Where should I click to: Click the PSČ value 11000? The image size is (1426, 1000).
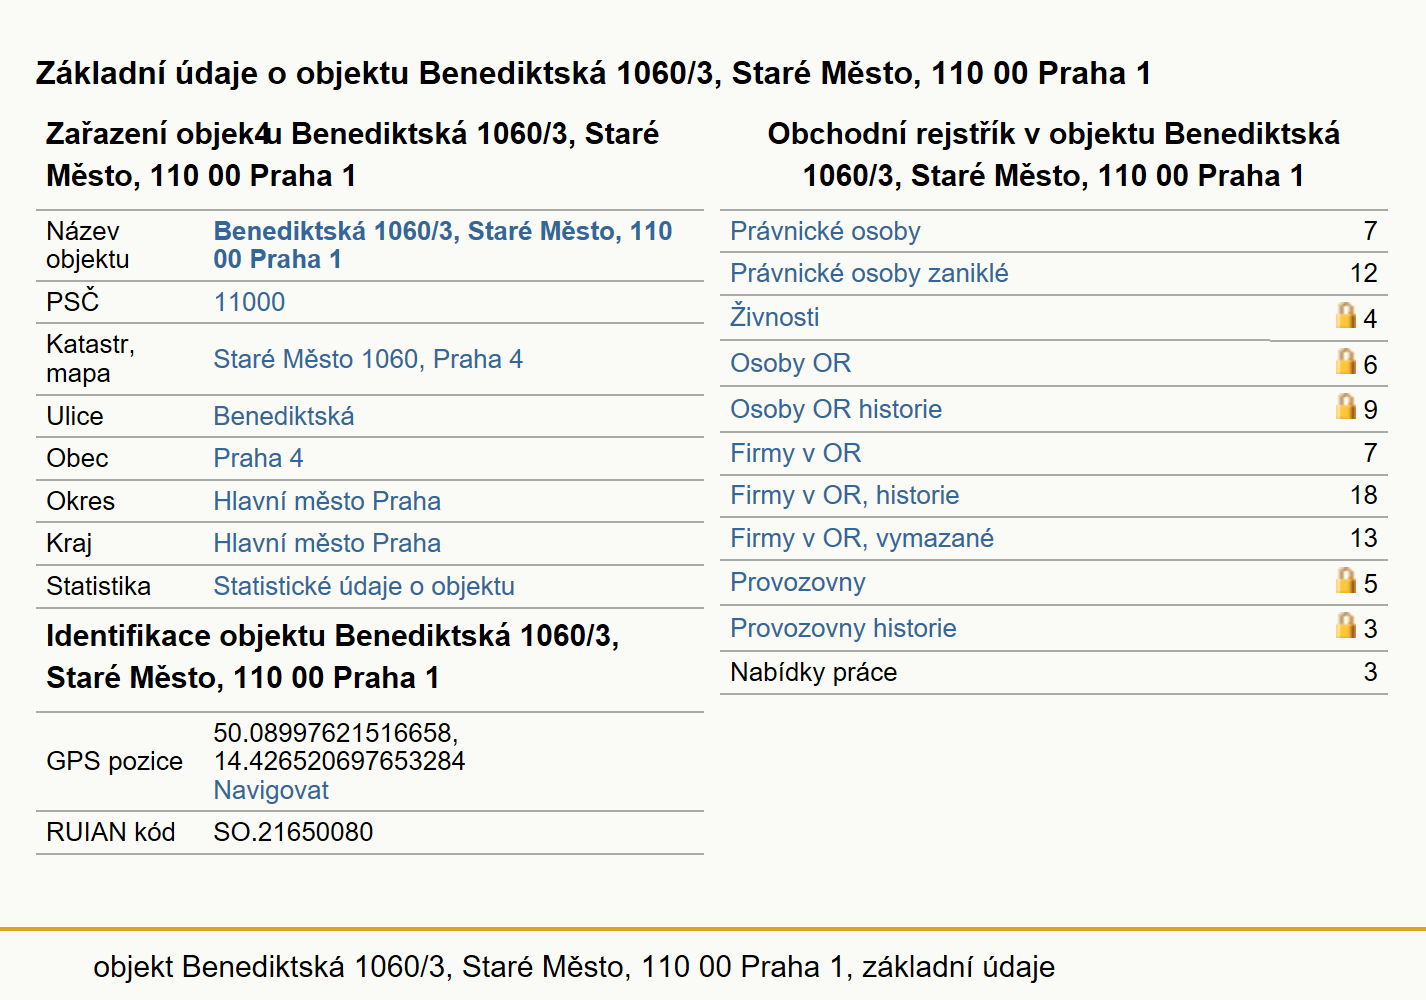coord(249,302)
